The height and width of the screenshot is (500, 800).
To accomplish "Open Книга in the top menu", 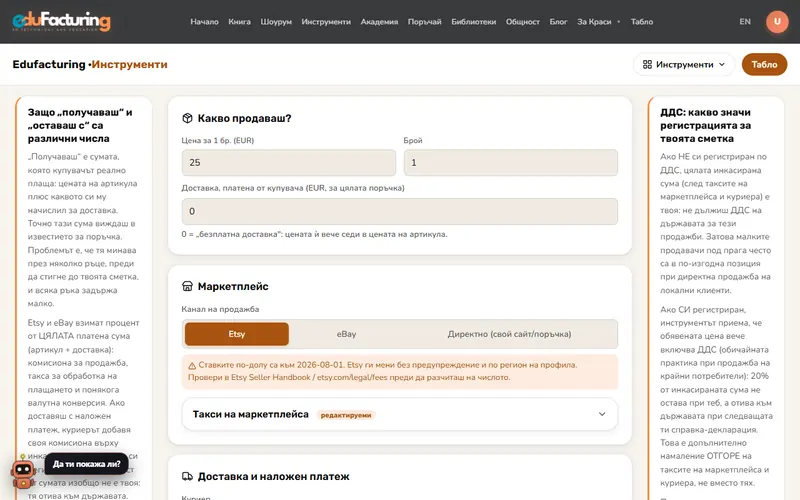I will click(239, 21).
